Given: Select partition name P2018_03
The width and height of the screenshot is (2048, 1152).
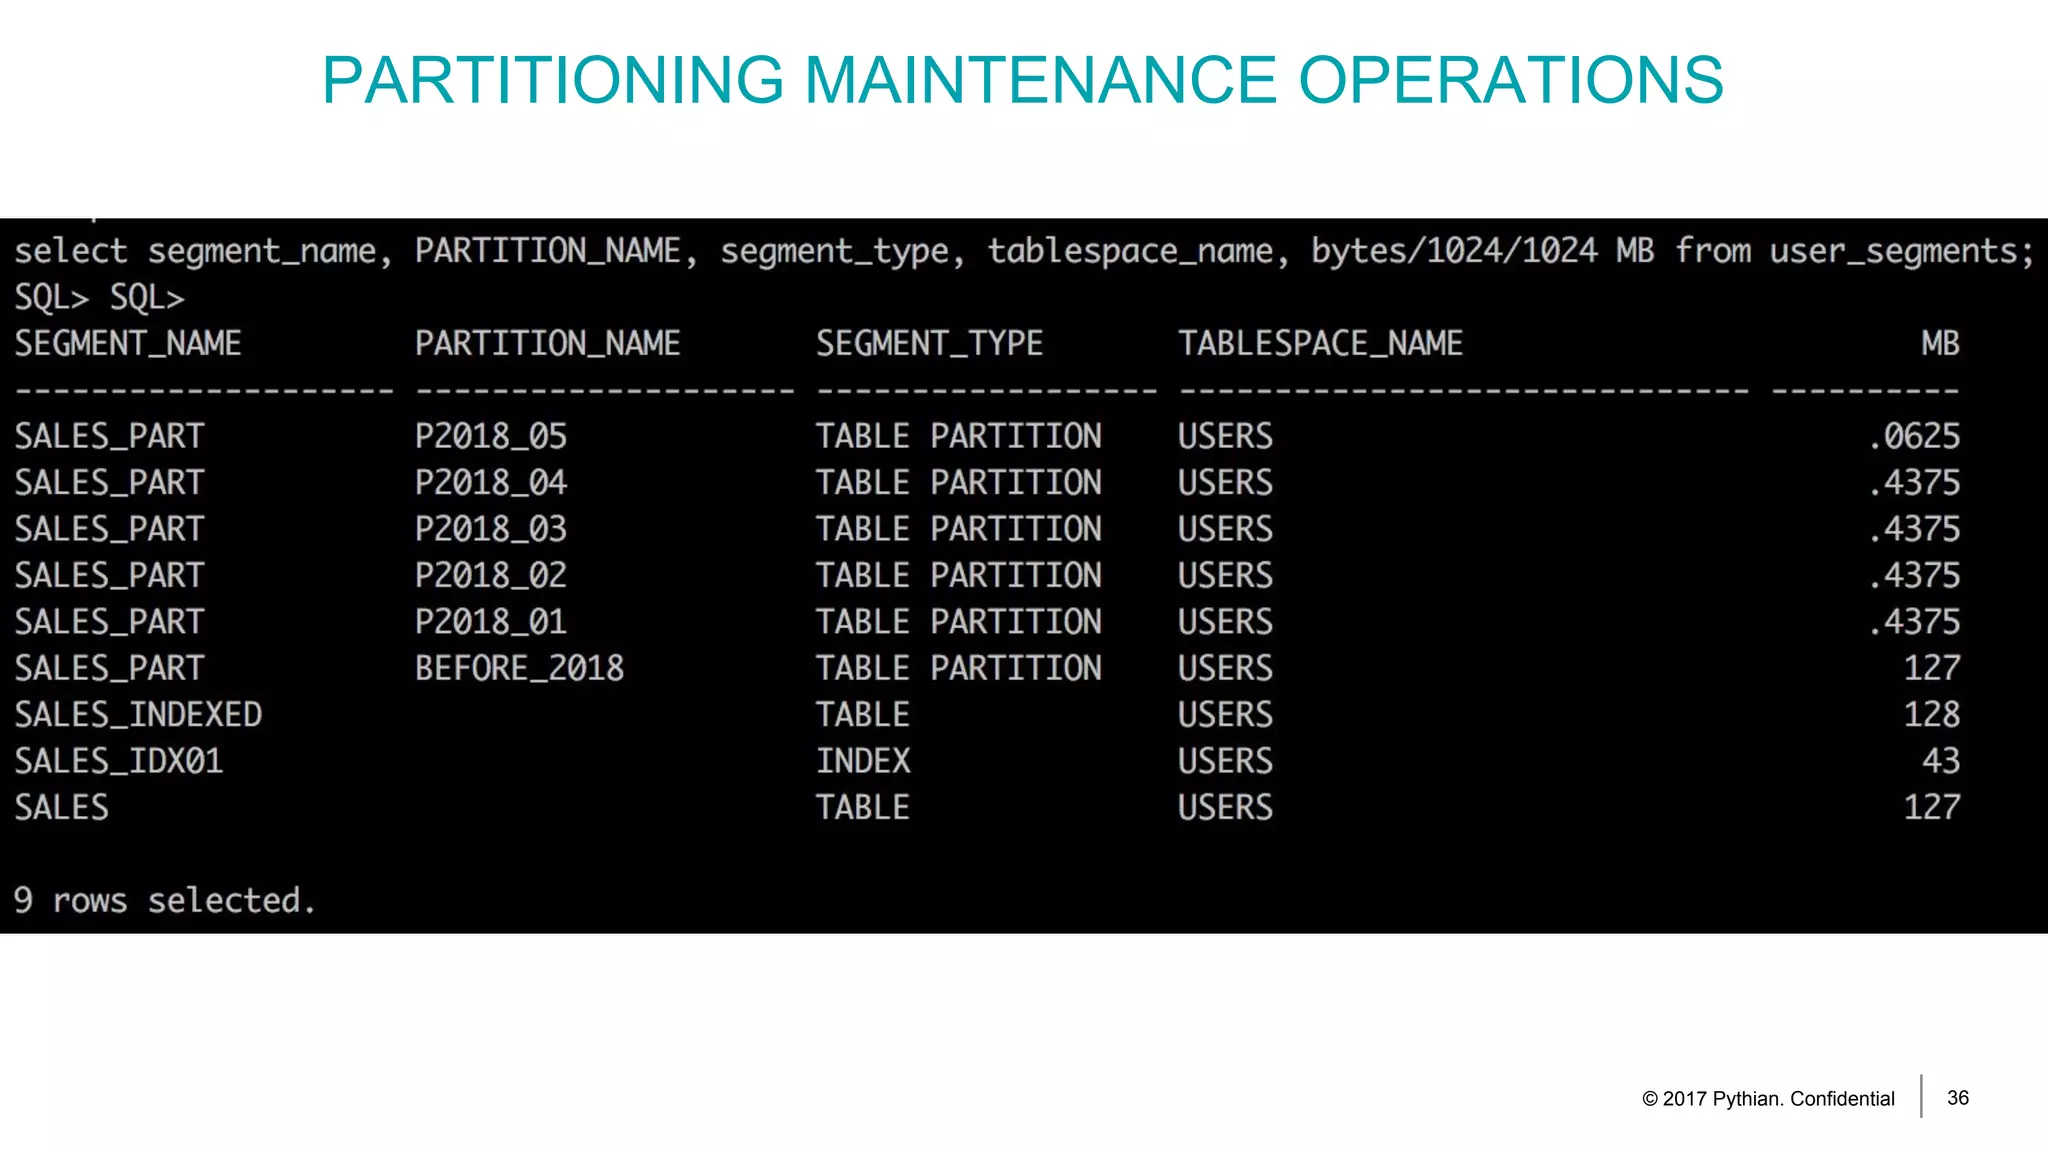Looking at the screenshot, I should coord(491,529).
